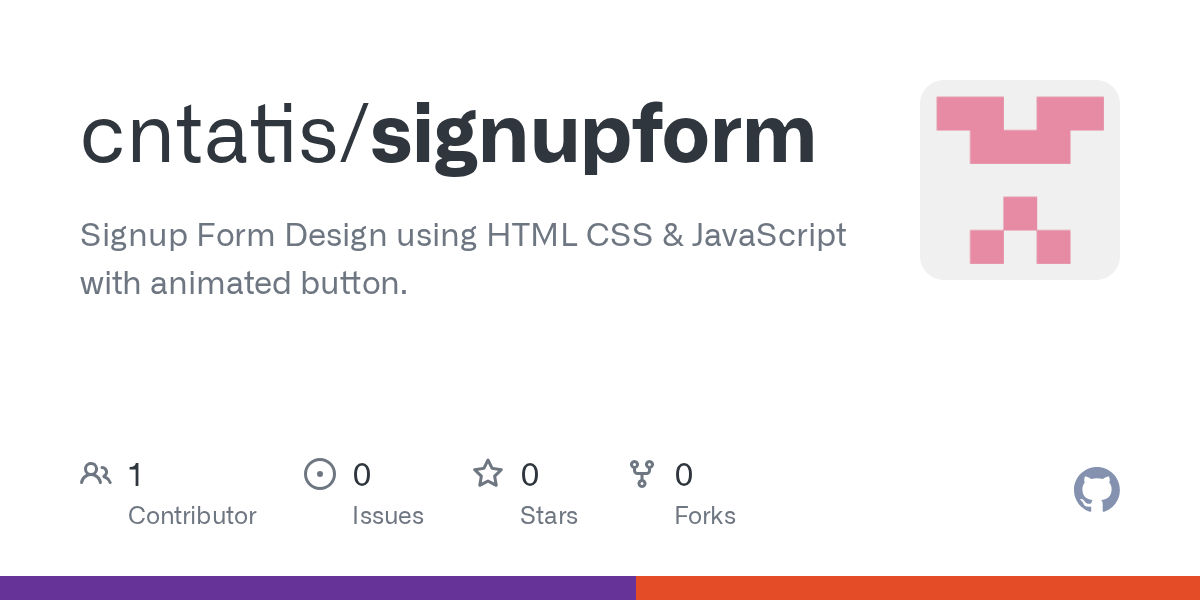The width and height of the screenshot is (1200, 600).
Task: Click the stars count number 0
Action: point(530,475)
